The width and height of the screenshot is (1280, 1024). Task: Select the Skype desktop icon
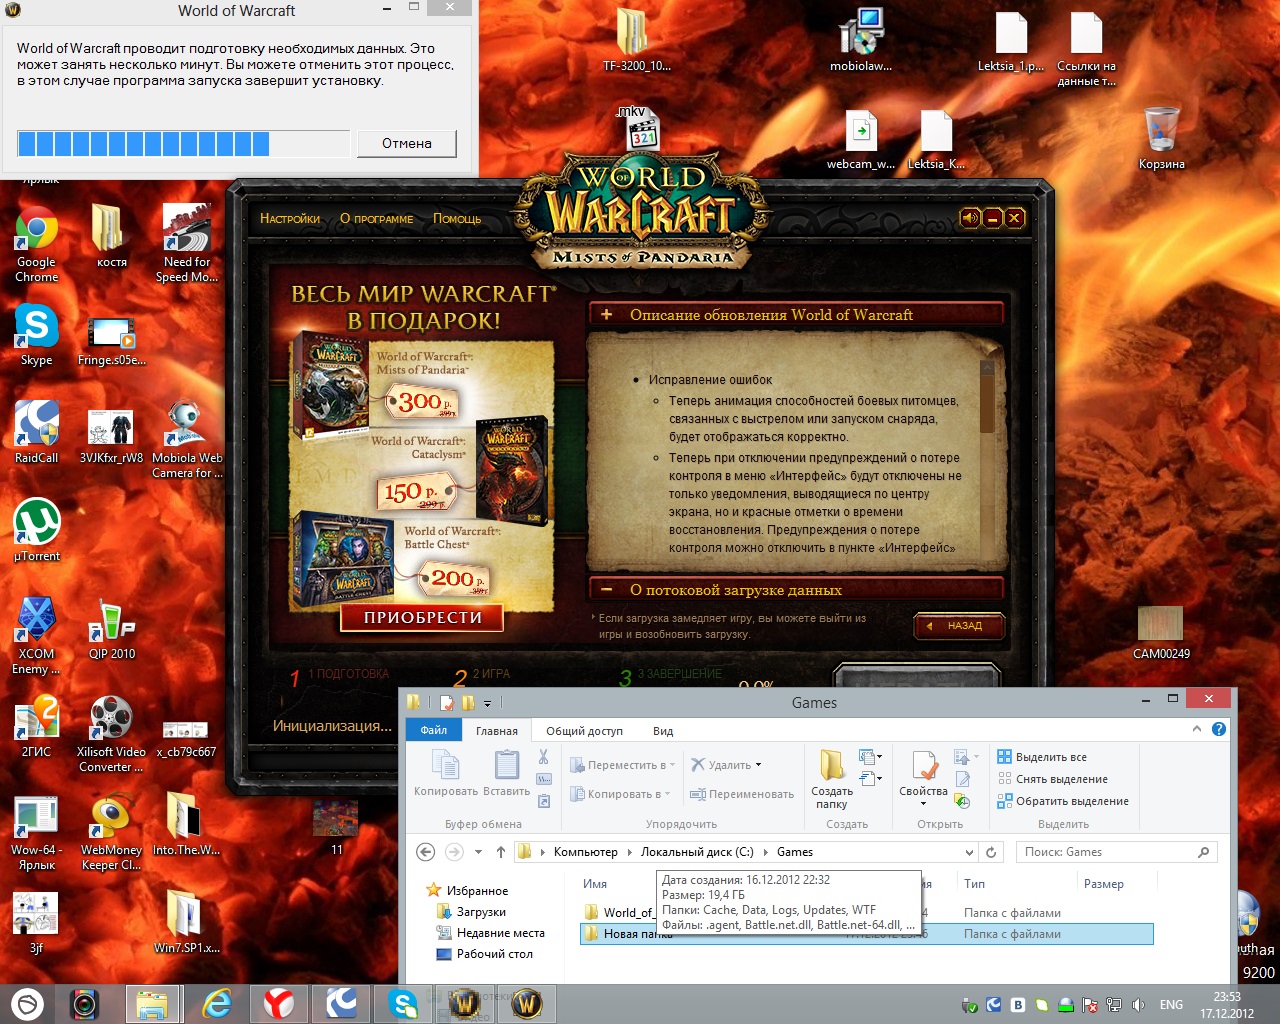coord(36,335)
